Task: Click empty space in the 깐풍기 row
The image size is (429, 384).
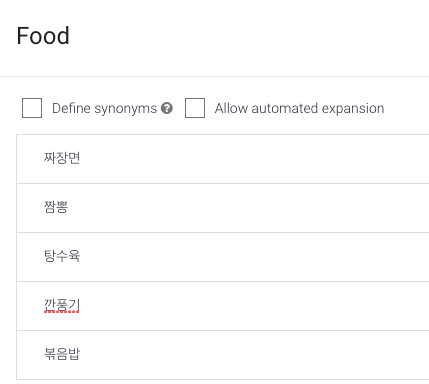Action: tap(253, 306)
